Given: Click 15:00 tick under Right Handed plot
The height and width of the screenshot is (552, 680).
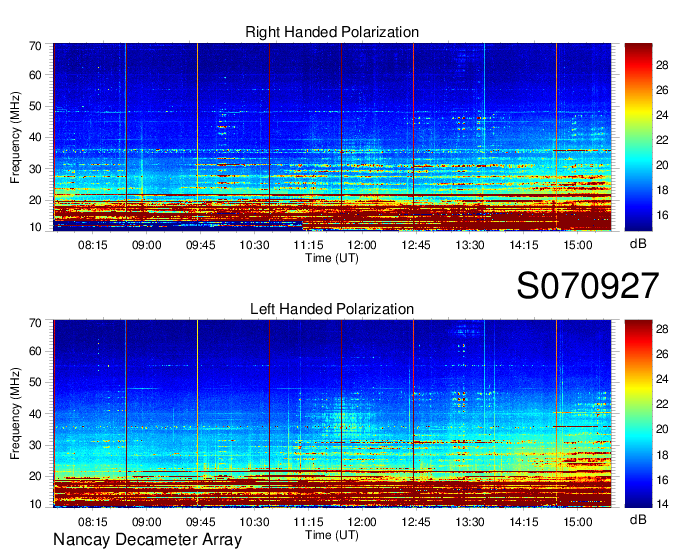Looking at the screenshot, I should pos(578,245).
